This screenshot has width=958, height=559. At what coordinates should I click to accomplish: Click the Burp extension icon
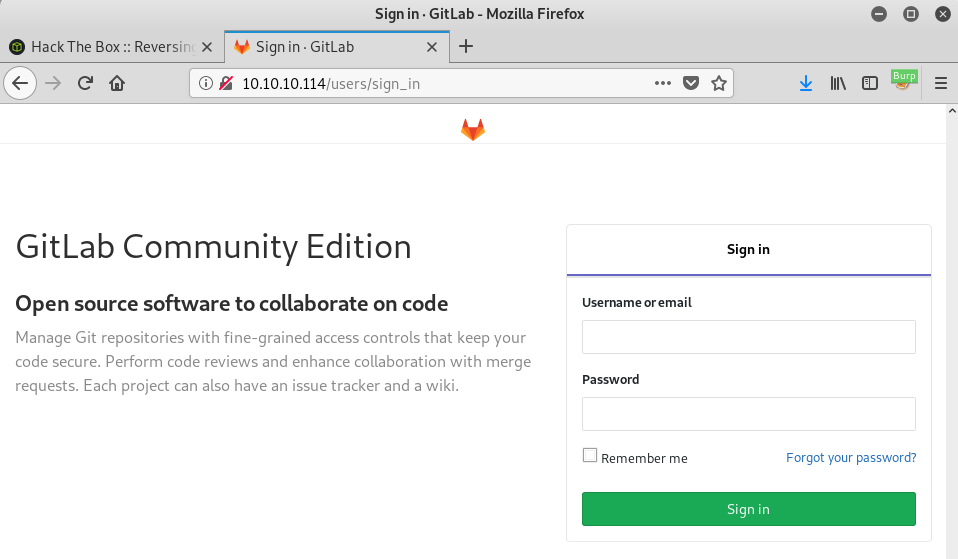903,81
